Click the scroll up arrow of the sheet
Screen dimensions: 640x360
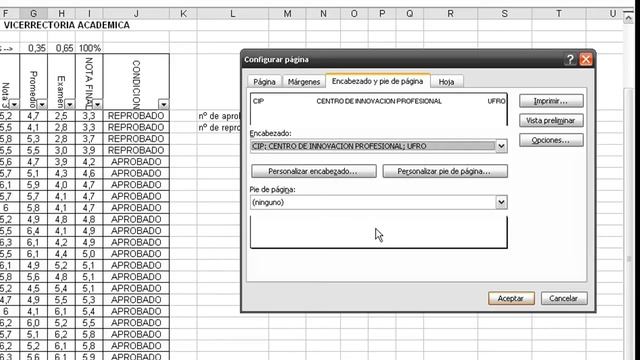click(628, 18)
